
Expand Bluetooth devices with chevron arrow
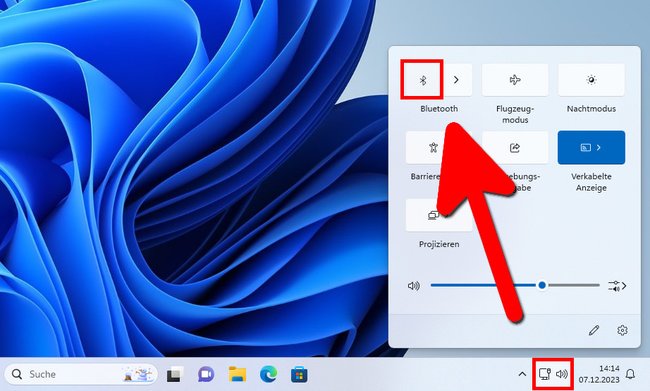coord(456,80)
